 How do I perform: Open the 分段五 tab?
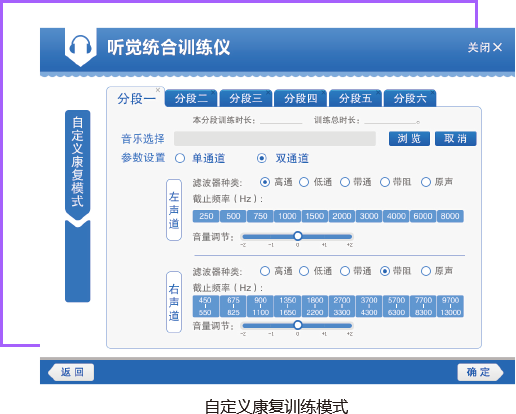pos(355,98)
